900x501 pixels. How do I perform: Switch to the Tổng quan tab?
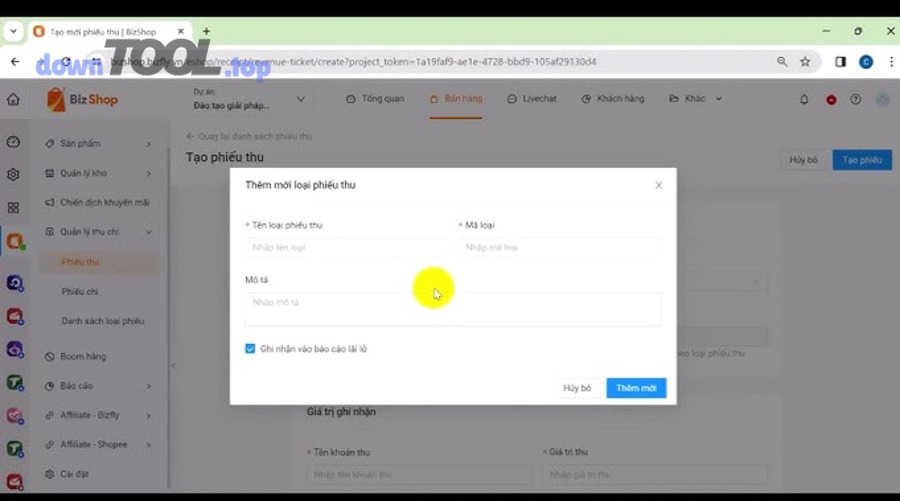(375, 99)
